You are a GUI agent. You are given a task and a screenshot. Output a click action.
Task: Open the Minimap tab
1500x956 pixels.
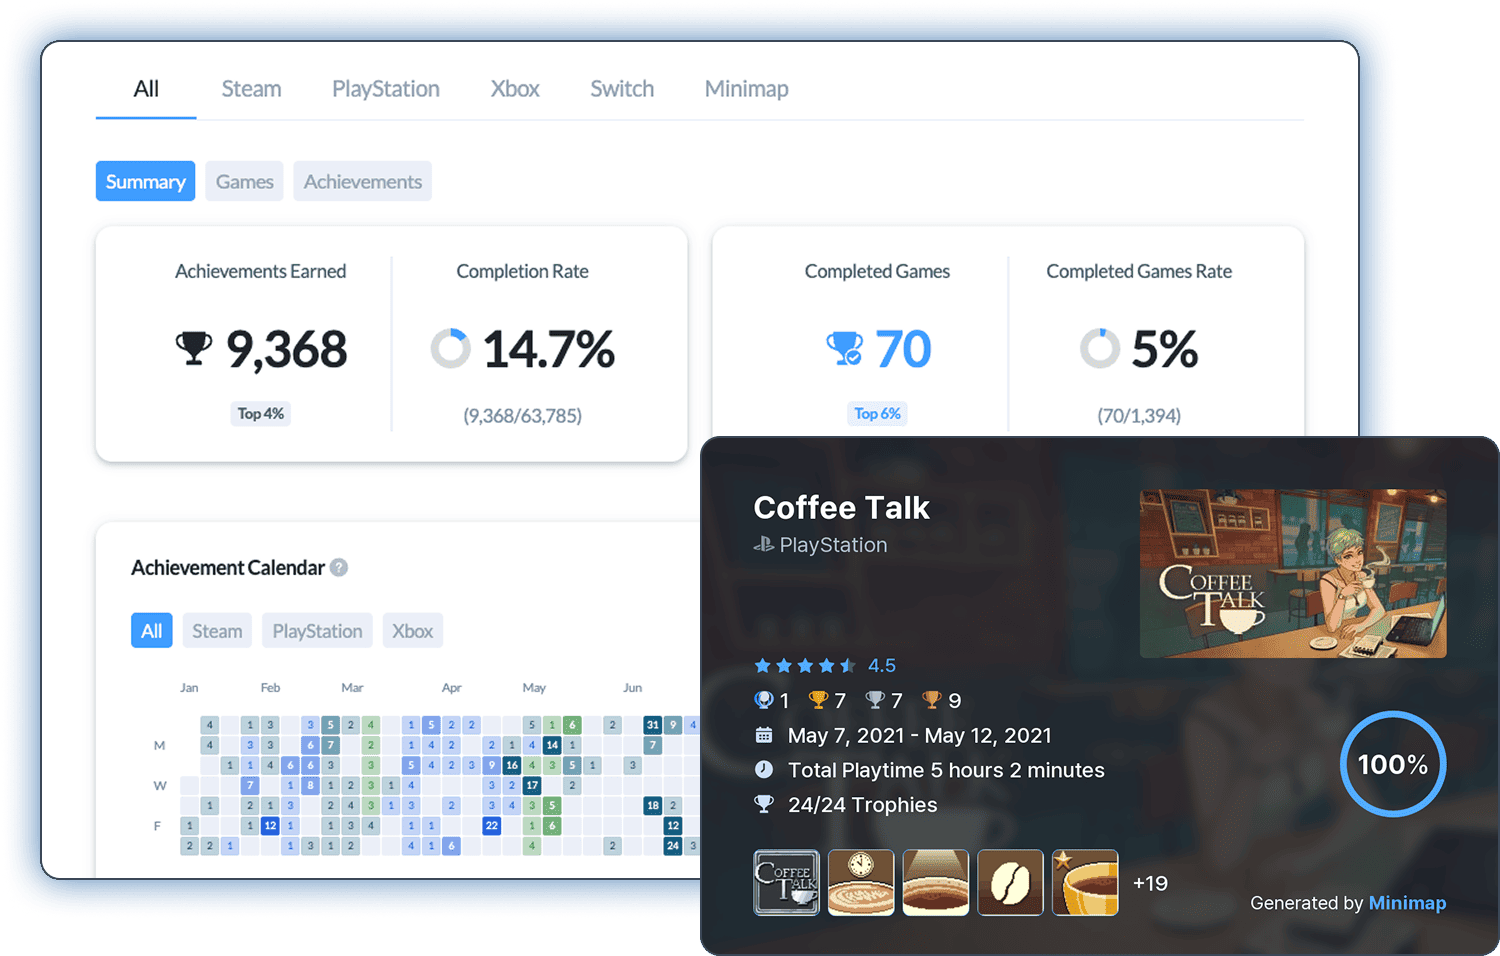[x=746, y=89]
